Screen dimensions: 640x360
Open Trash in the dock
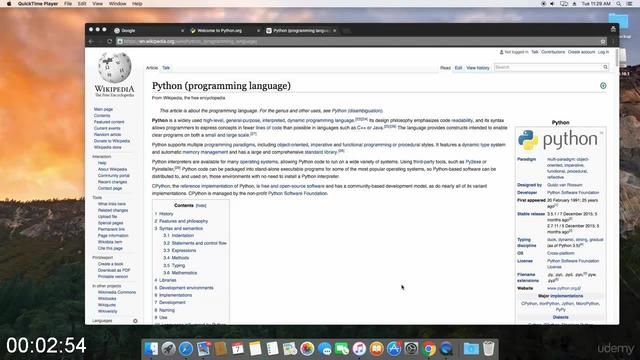489,349
